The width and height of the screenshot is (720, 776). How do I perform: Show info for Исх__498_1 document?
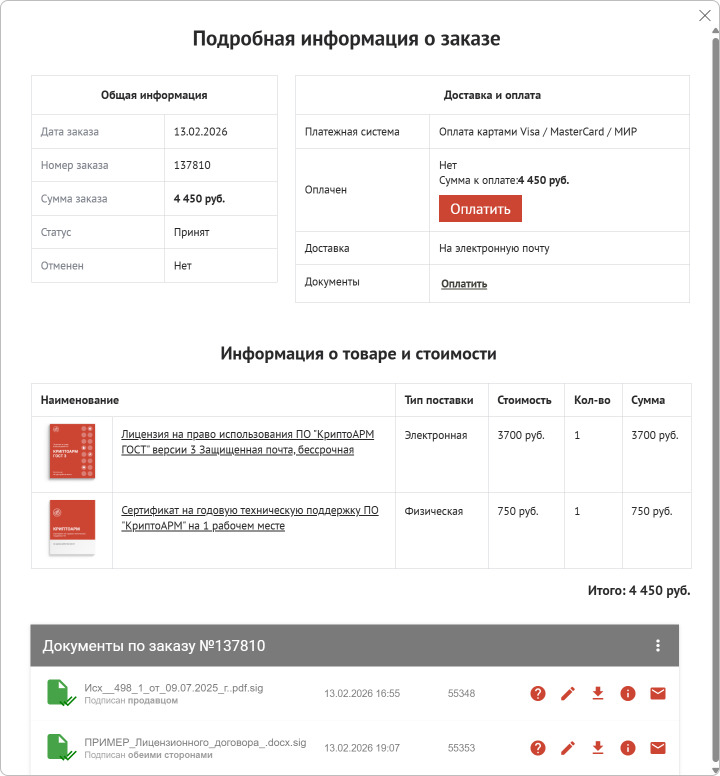click(x=628, y=693)
